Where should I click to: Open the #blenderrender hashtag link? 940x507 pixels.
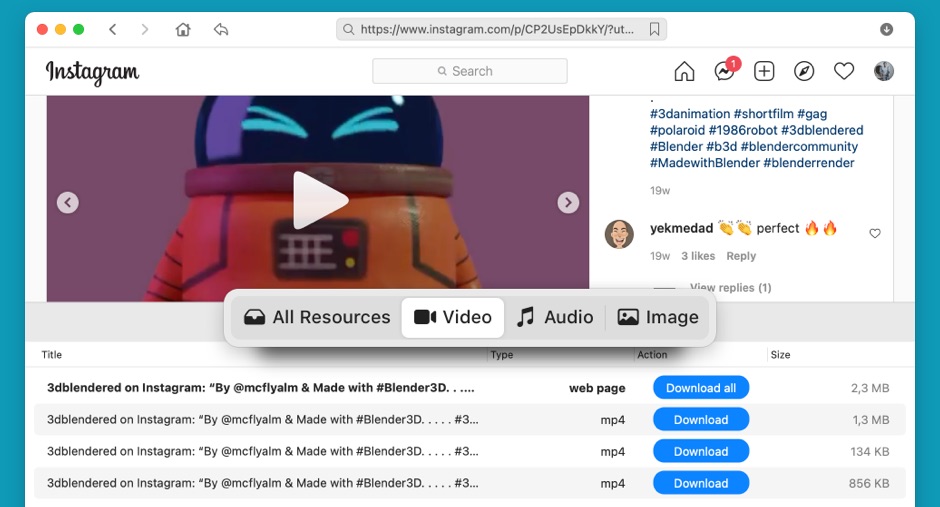809,162
